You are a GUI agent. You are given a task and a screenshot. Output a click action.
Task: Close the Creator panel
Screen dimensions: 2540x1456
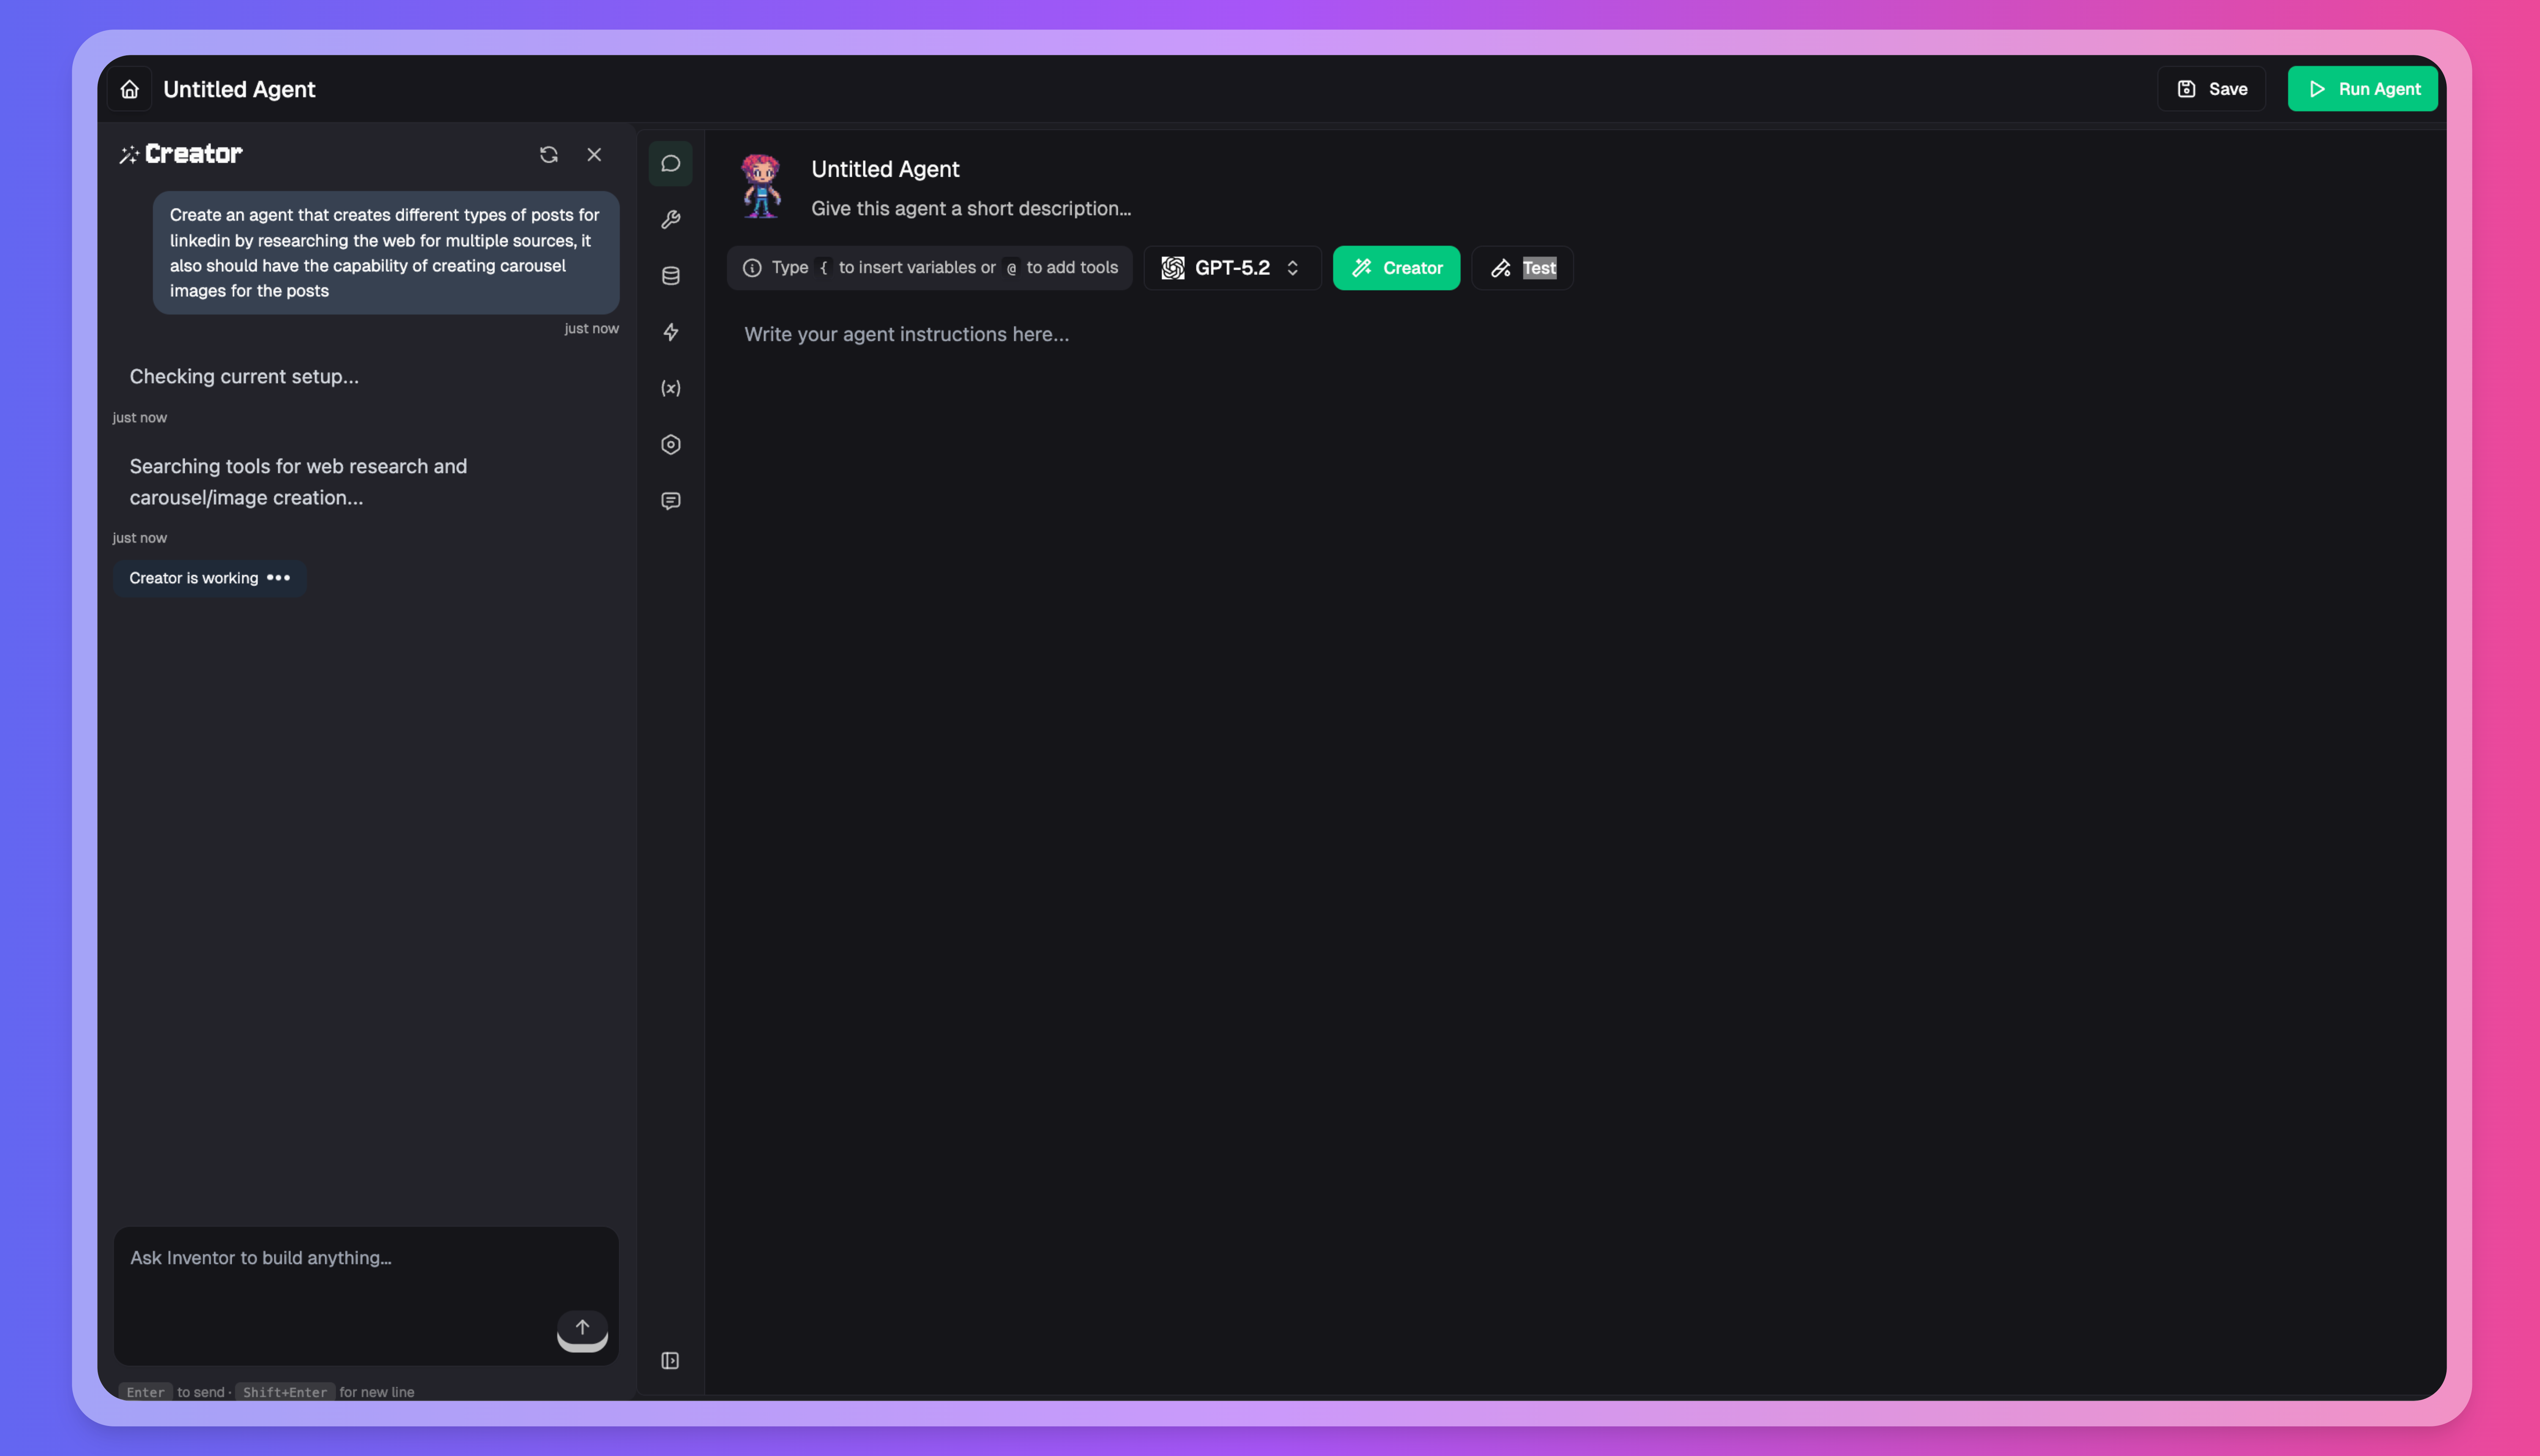coord(594,154)
